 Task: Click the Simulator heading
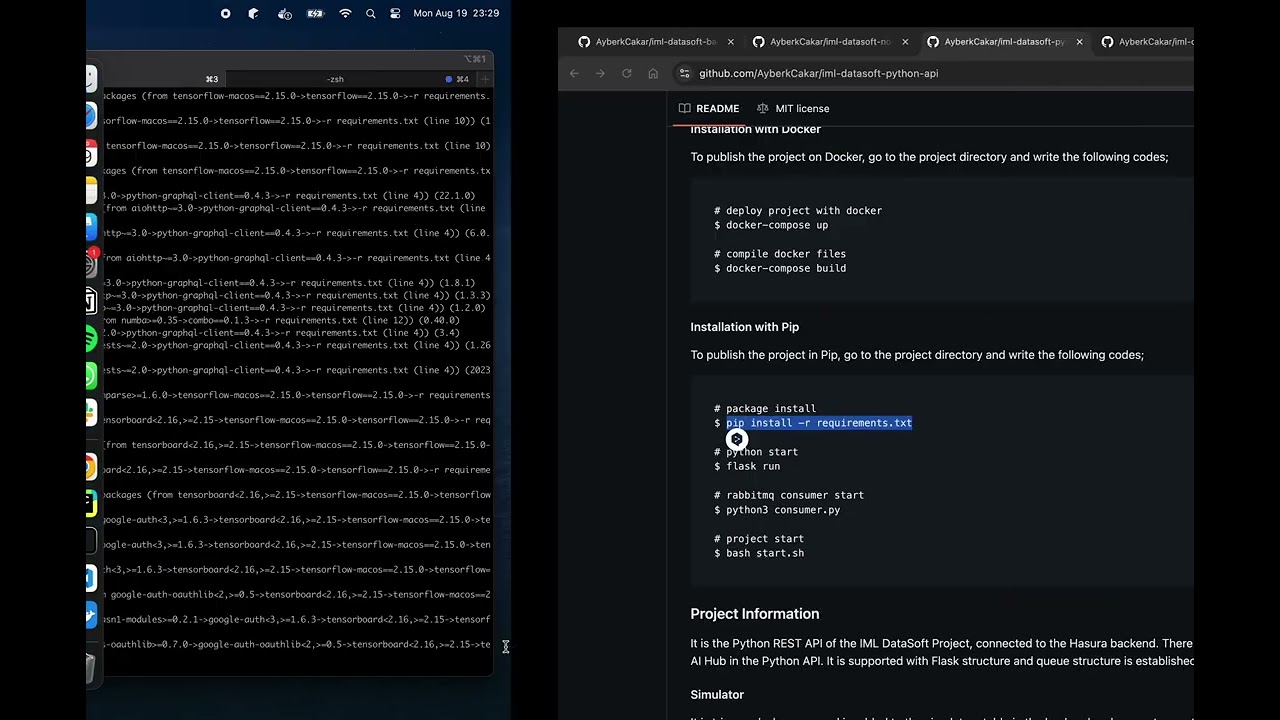click(x=717, y=694)
